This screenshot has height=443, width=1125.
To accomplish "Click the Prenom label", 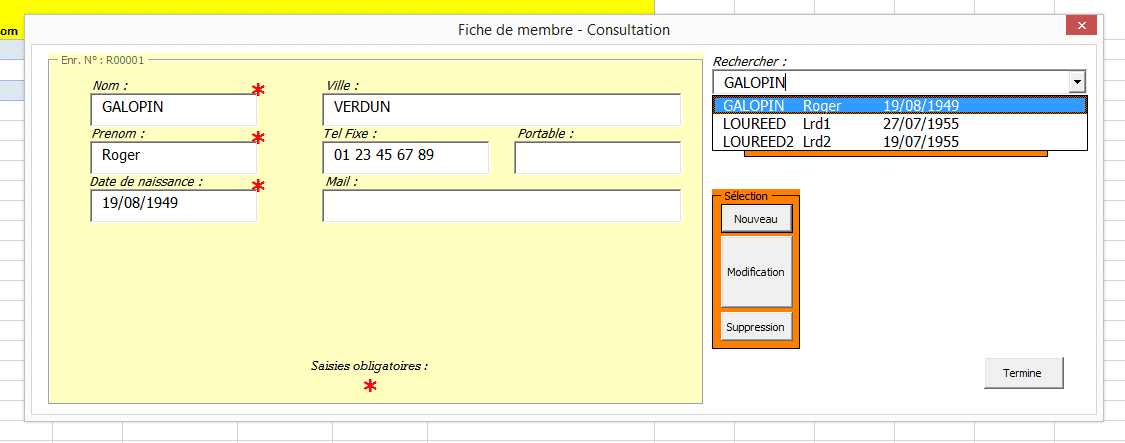I will 118,134.
